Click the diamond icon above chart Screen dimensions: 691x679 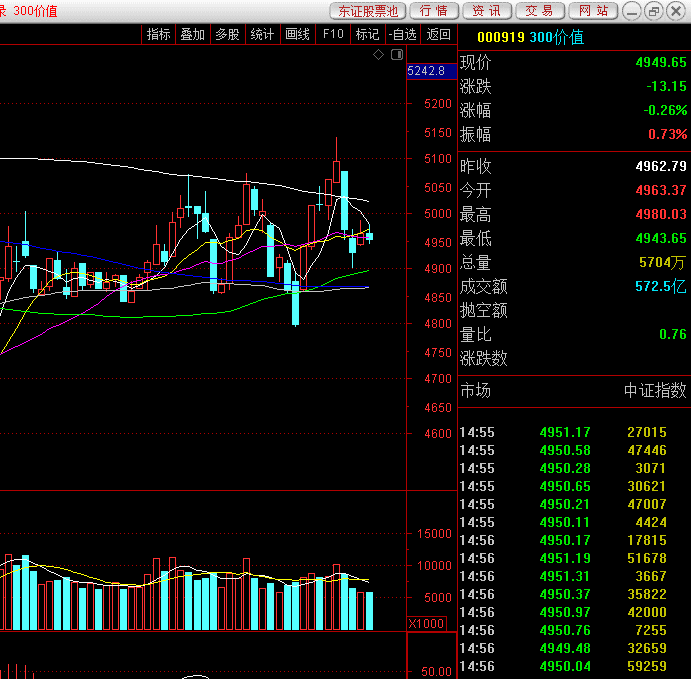(378, 55)
